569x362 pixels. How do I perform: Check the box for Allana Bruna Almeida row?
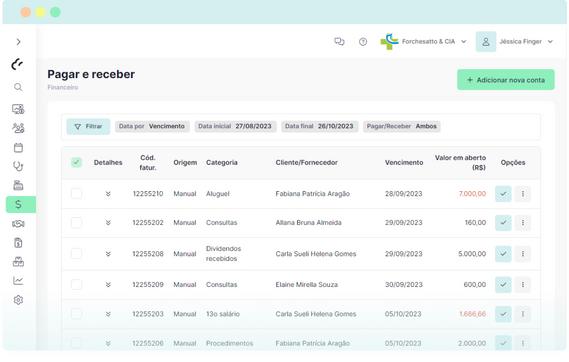point(76,222)
